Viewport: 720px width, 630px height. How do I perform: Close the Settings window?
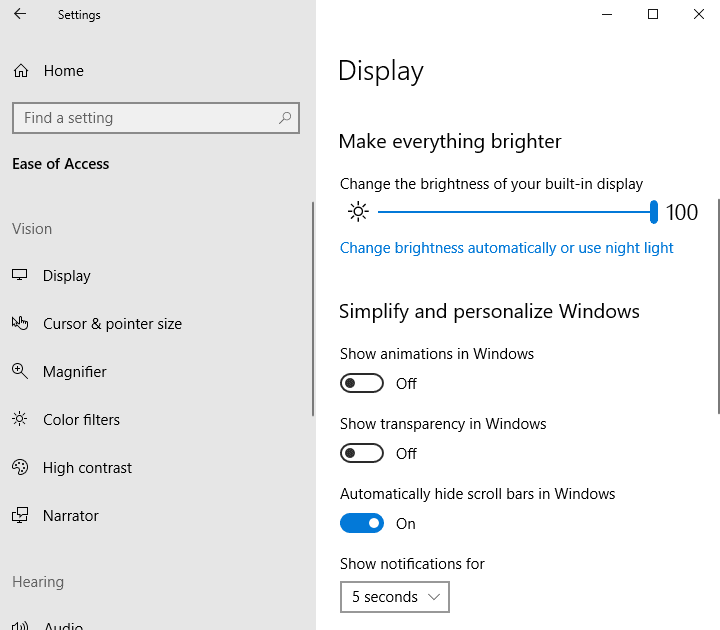click(698, 14)
